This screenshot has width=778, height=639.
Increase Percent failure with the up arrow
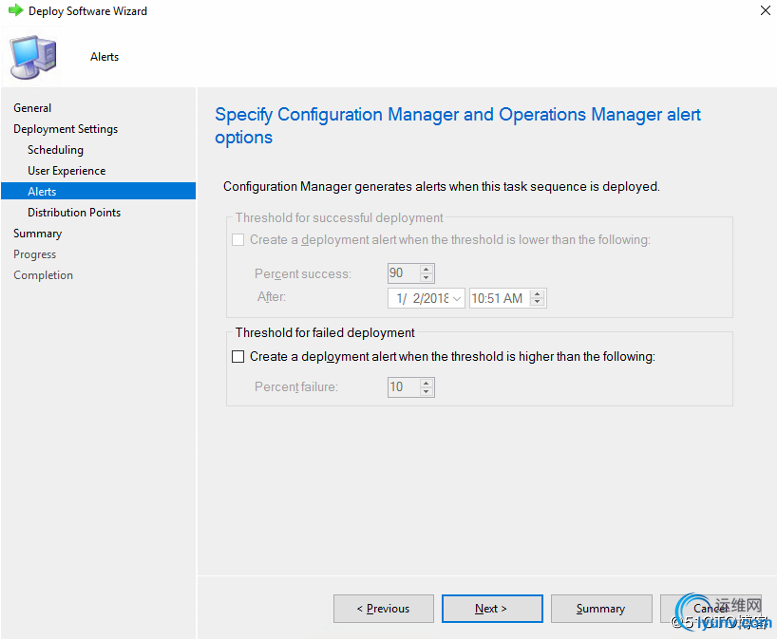pos(426,383)
